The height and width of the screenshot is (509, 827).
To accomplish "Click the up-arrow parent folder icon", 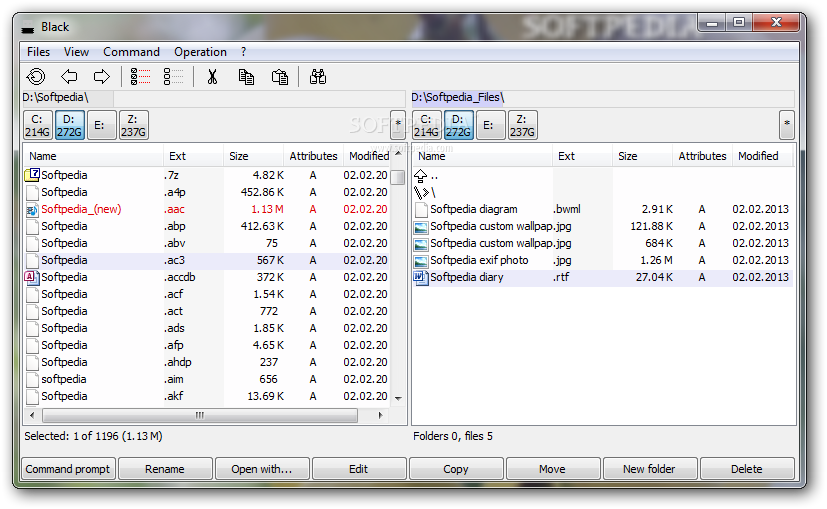I will pos(420,175).
